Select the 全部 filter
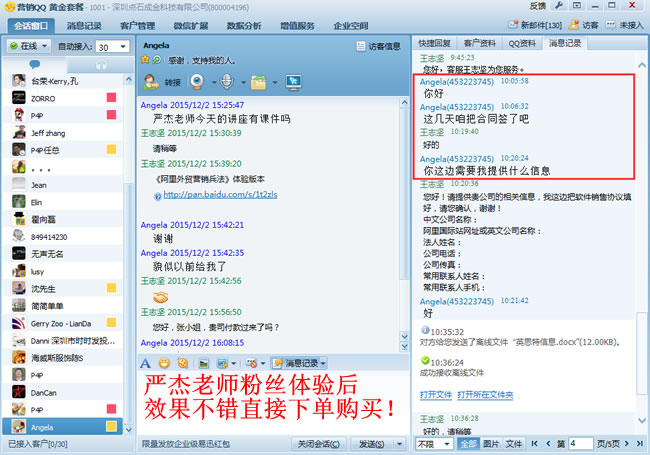Viewport: 650px width, 455px height. pos(468,444)
